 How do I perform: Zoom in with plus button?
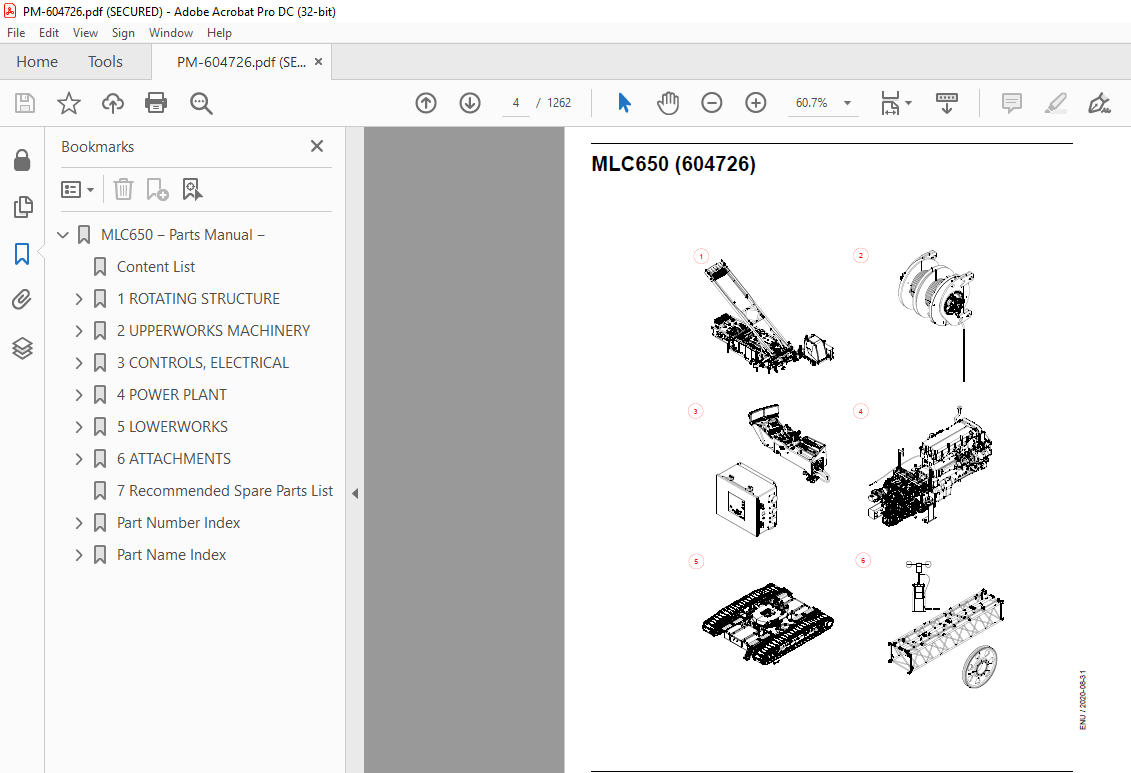(755, 103)
